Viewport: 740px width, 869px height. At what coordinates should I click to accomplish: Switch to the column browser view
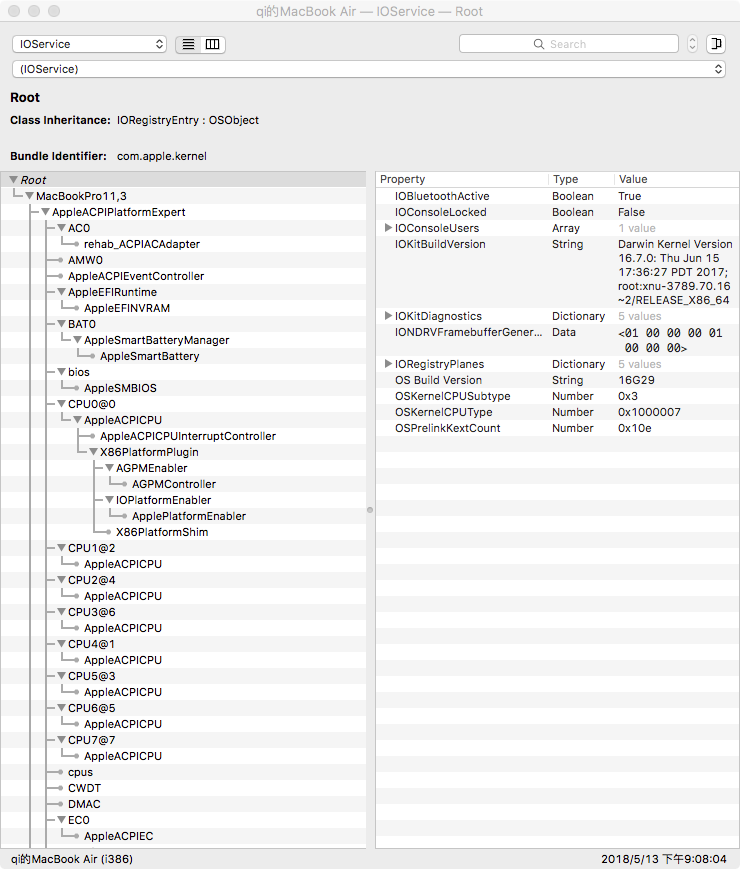212,44
